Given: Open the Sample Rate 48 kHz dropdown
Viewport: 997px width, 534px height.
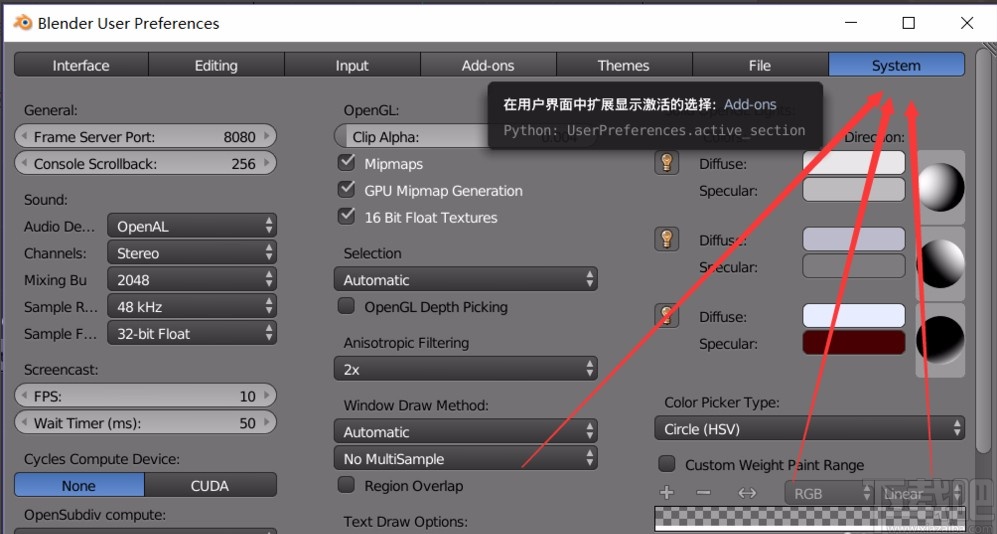Looking at the screenshot, I should tap(192, 306).
